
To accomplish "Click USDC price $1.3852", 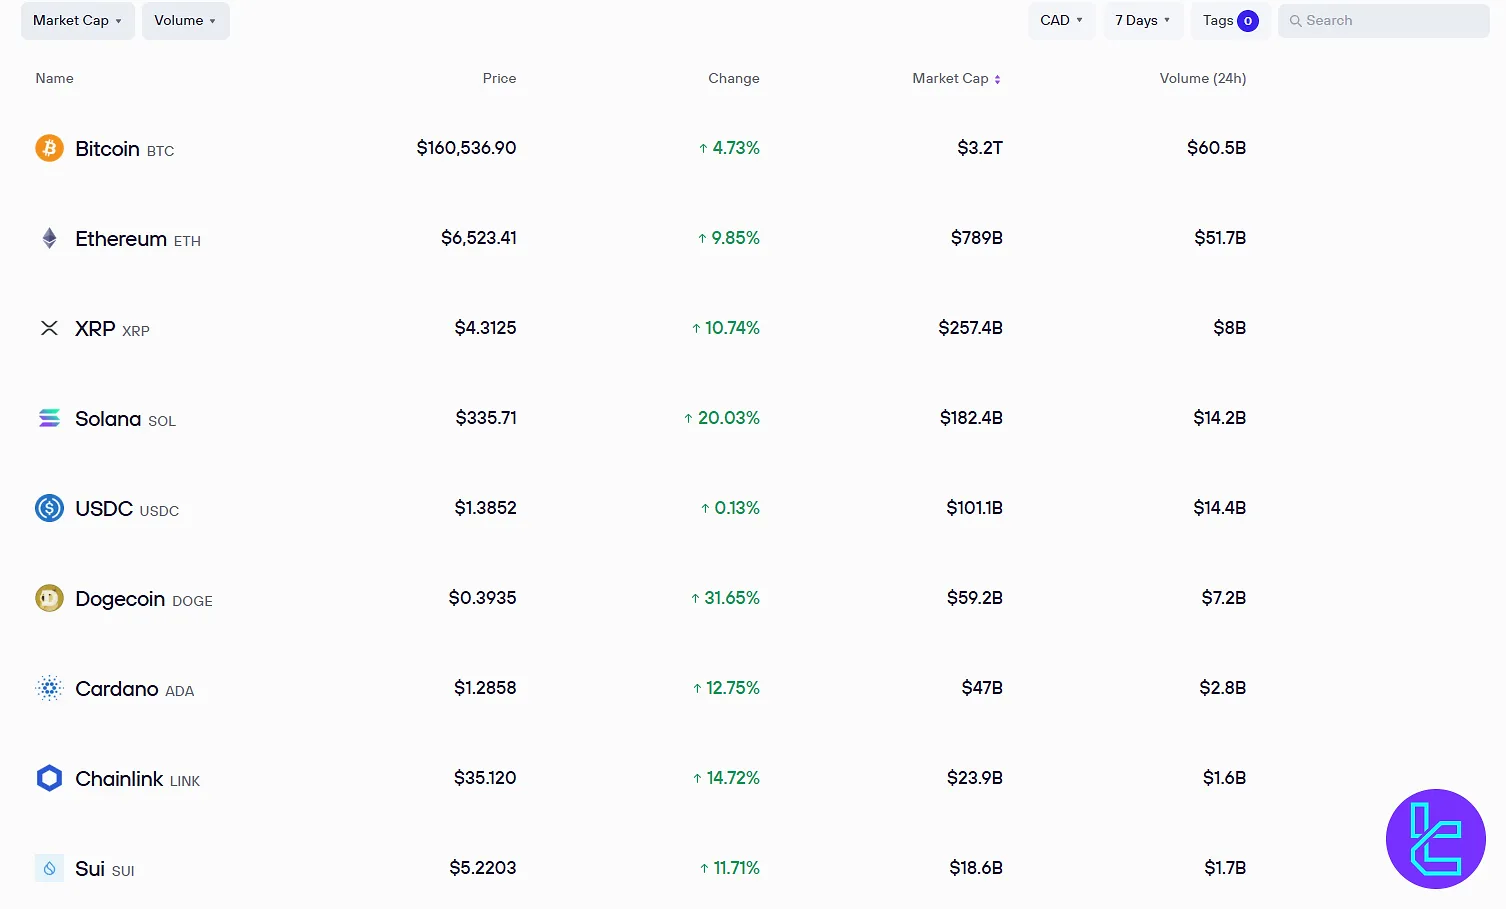I will [485, 508].
